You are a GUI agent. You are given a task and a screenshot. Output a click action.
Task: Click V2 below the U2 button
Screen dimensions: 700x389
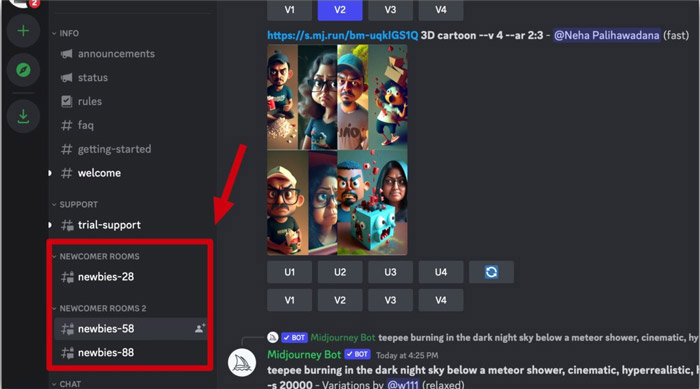pos(340,300)
